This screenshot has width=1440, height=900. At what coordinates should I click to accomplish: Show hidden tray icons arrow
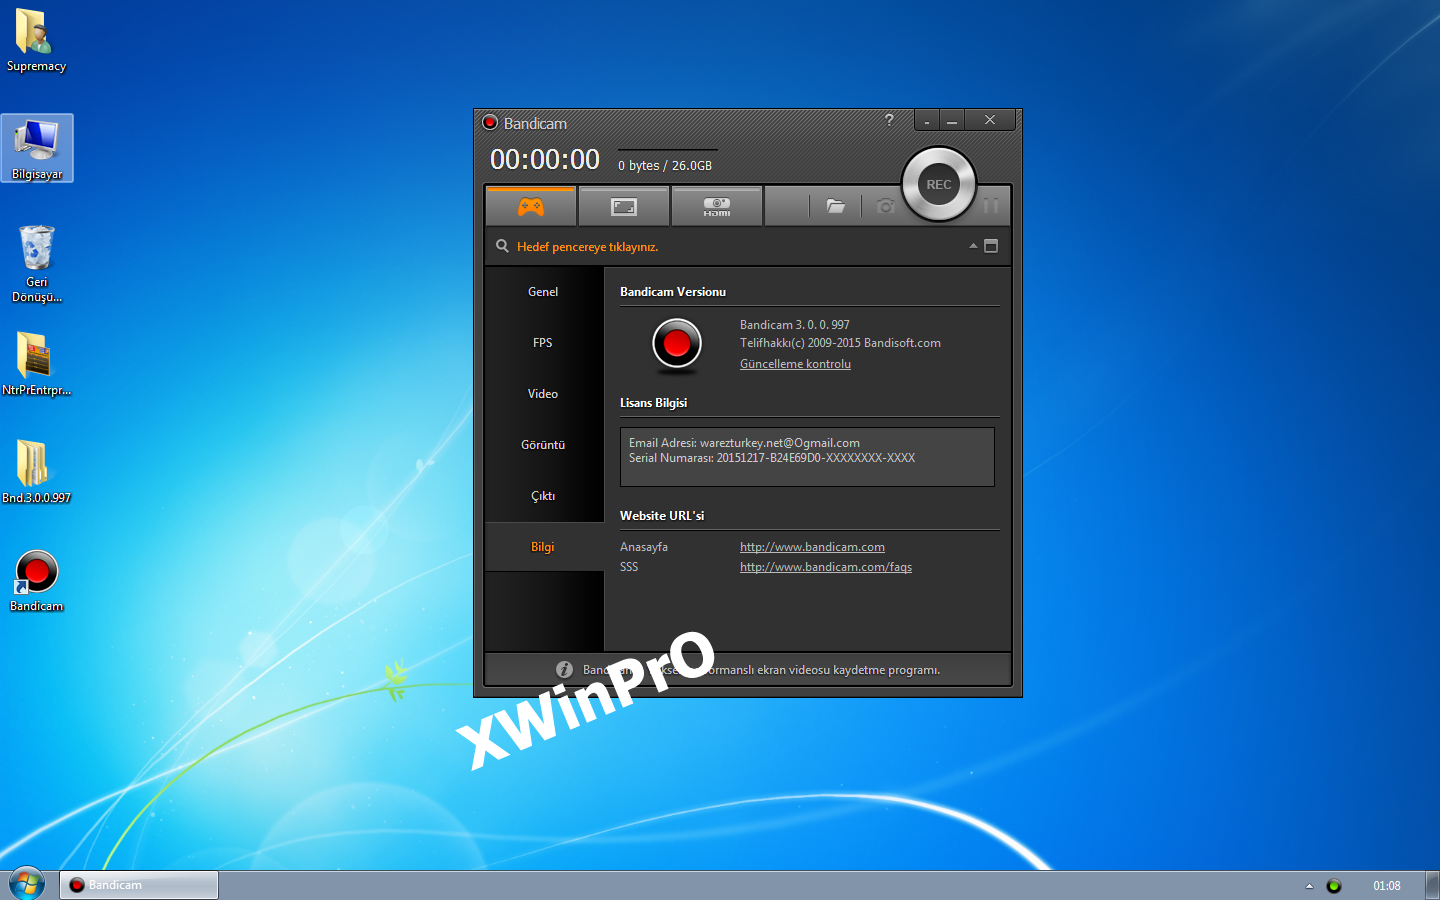1309,886
